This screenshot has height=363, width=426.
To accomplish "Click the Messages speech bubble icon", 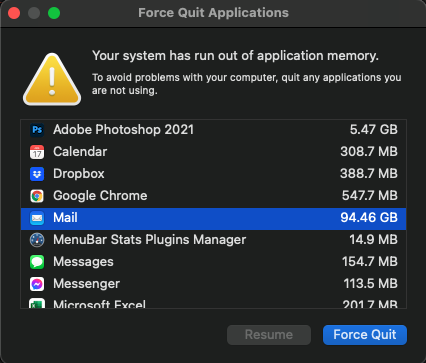I will click(37, 262).
